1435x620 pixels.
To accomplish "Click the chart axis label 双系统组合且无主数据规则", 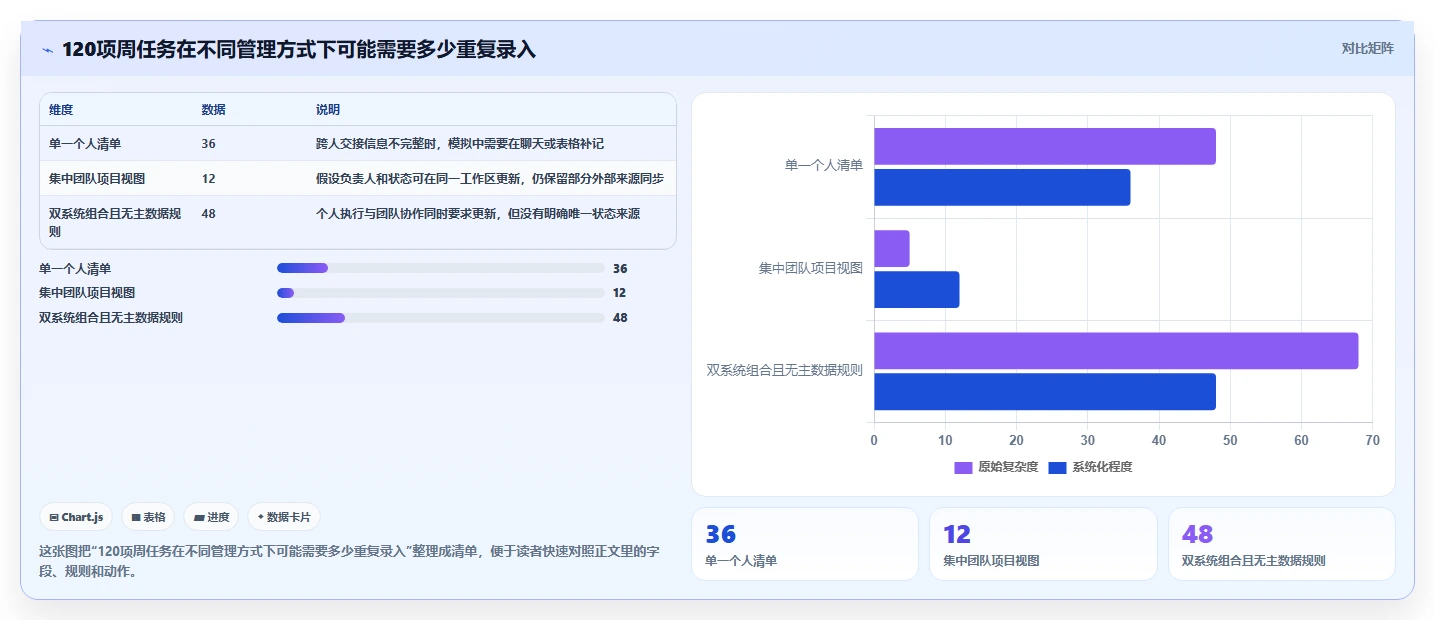I will click(785, 370).
